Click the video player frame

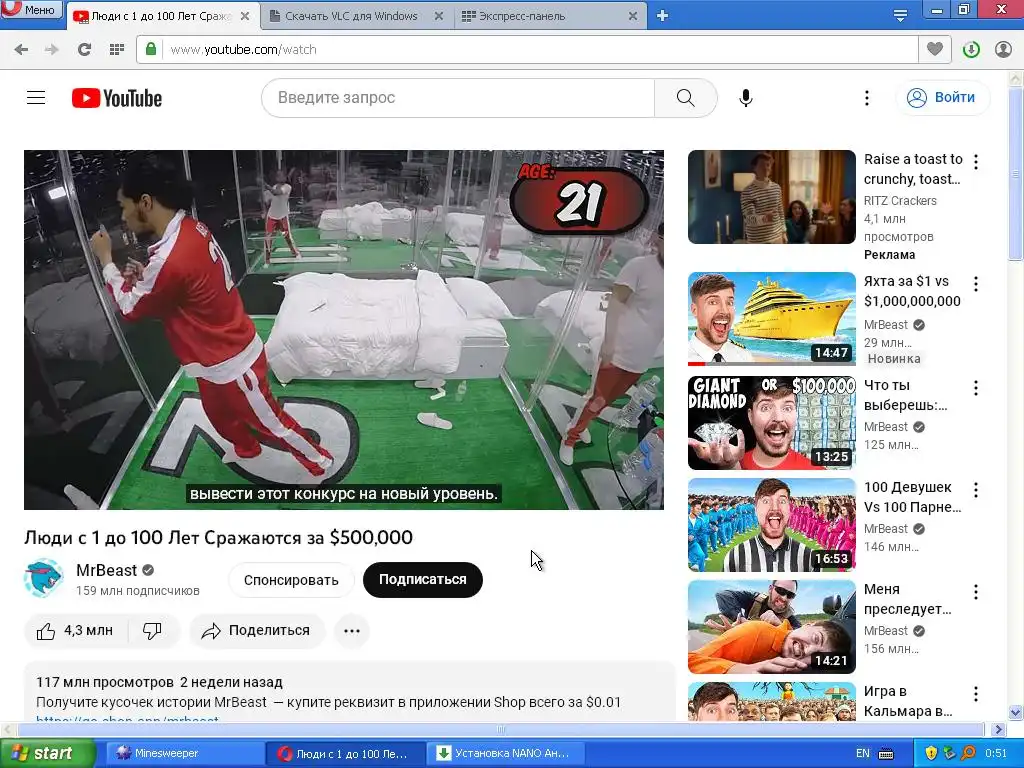[x=344, y=330]
